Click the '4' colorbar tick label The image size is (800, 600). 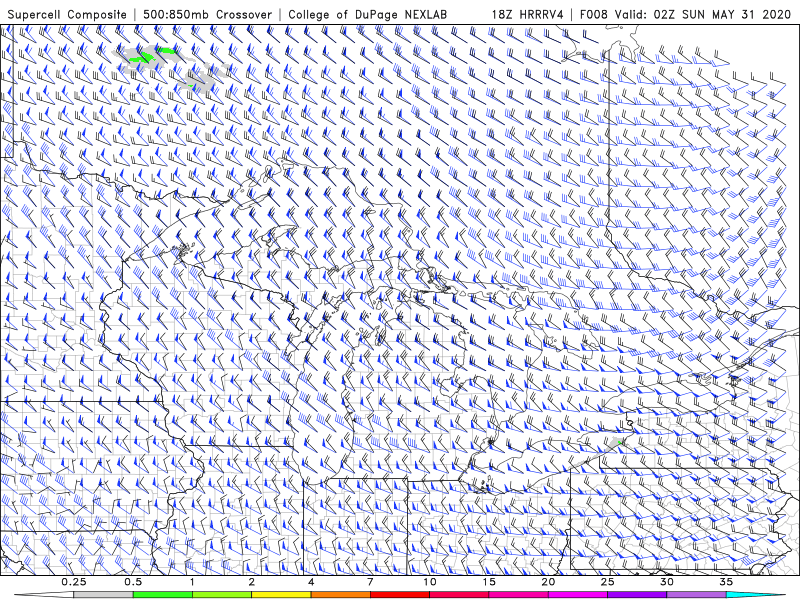311,582
